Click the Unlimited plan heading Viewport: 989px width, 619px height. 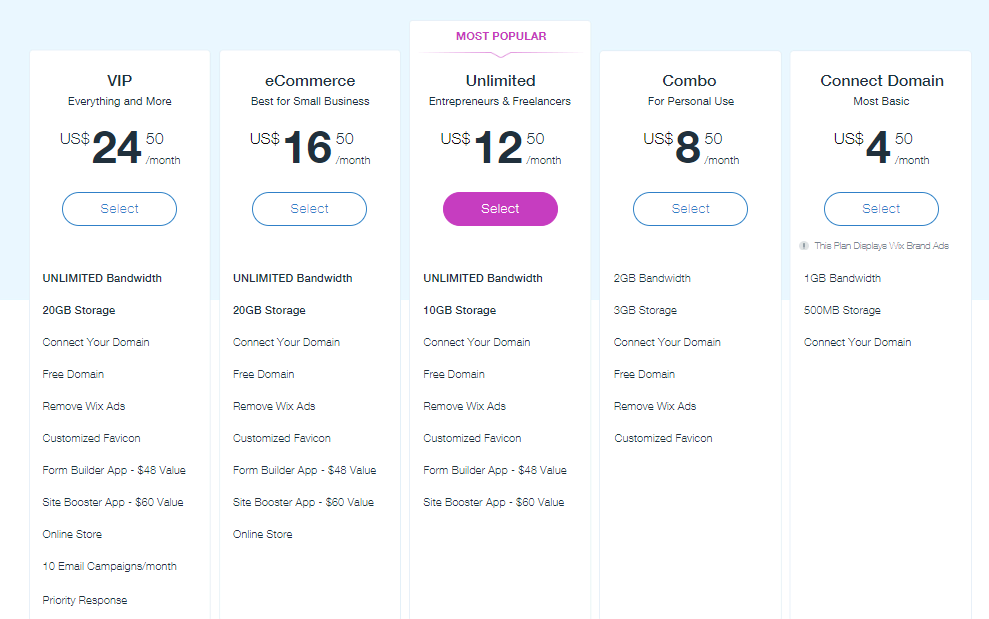(x=500, y=81)
